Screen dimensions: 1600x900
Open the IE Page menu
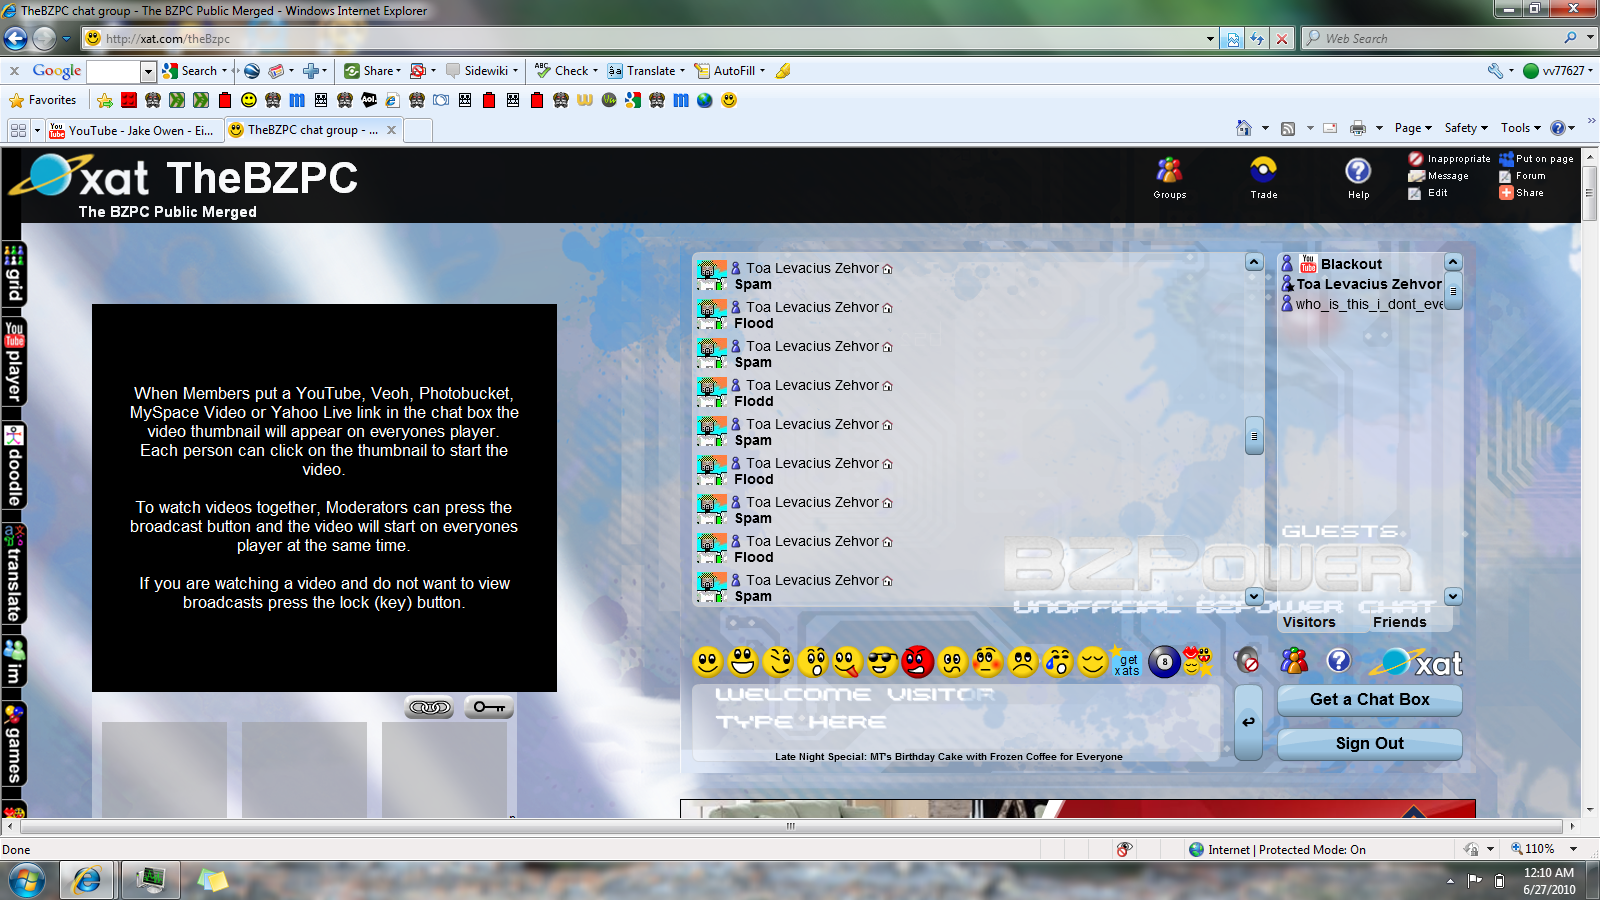(x=1413, y=128)
